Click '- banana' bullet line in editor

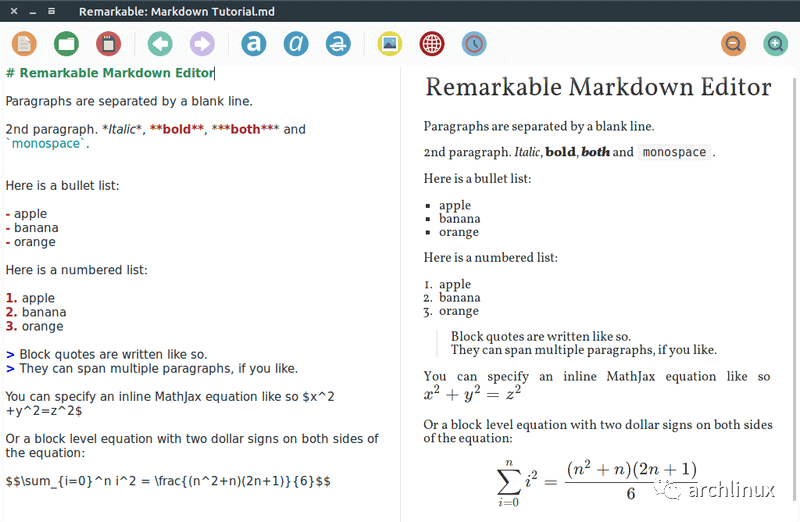coord(32,228)
